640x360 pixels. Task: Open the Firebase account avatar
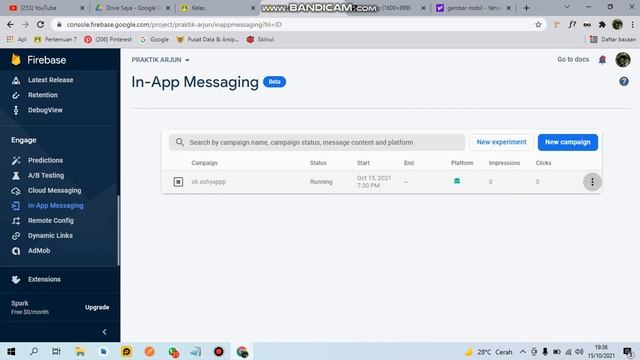pos(623,60)
